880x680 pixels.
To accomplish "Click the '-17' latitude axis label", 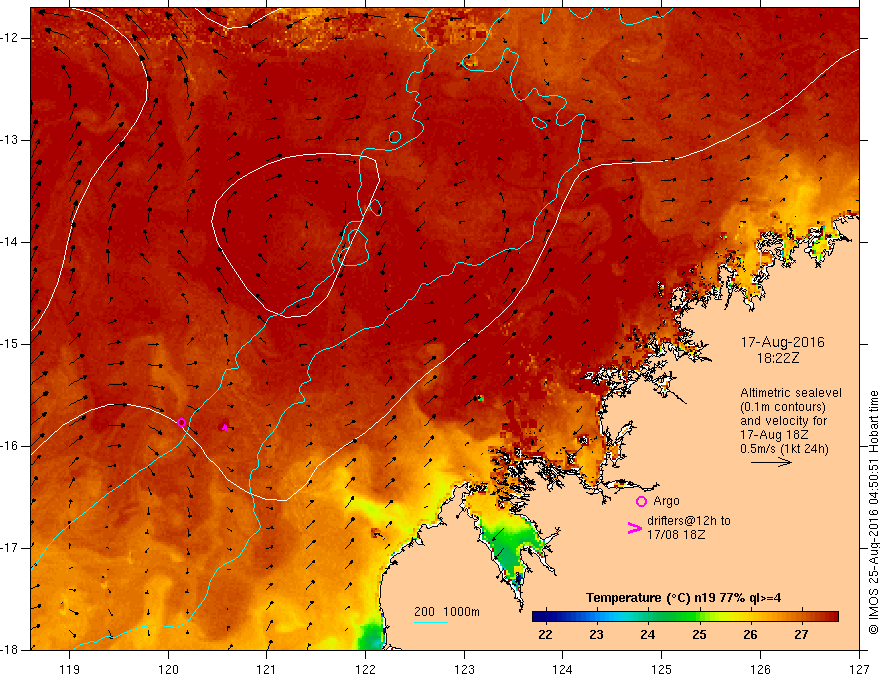I will [10, 548].
